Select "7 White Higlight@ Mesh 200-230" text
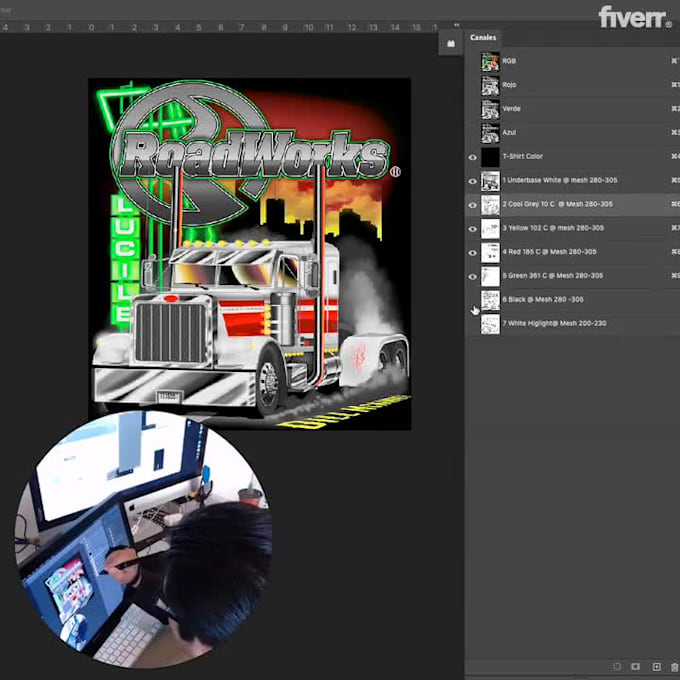Image resolution: width=680 pixels, height=680 pixels. pos(555,323)
